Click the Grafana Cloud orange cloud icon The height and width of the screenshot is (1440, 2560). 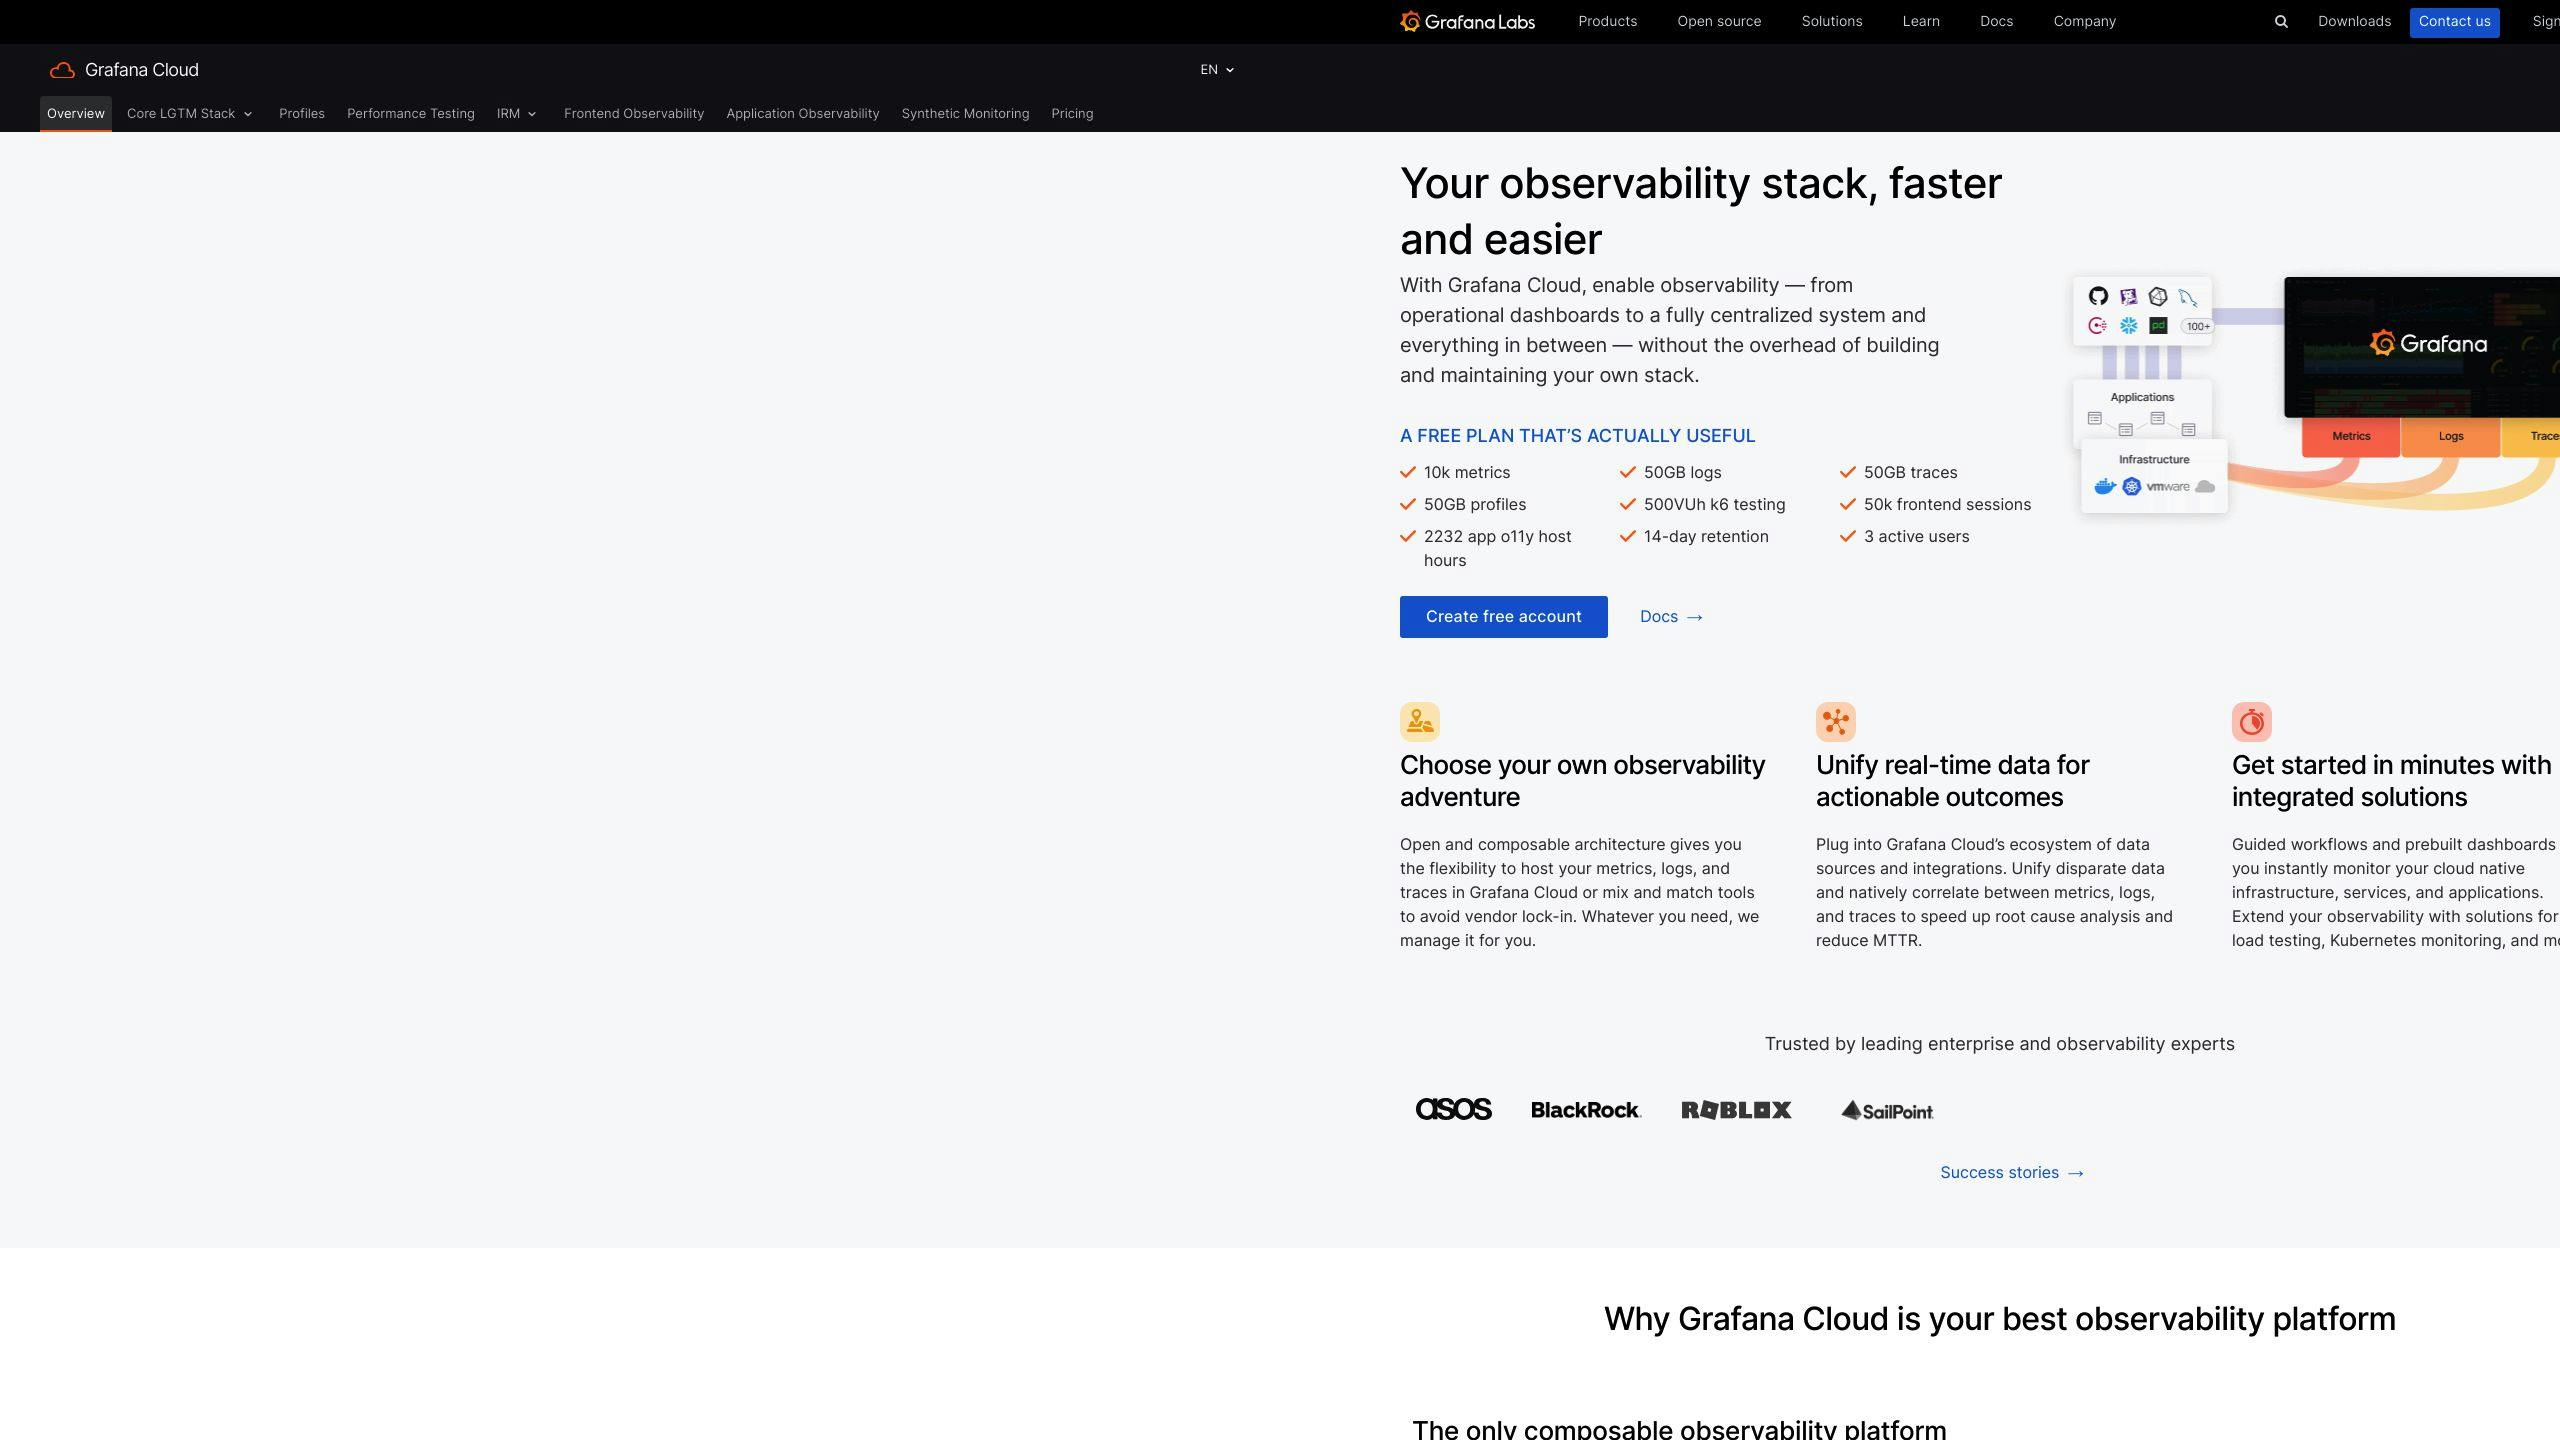click(62, 70)
